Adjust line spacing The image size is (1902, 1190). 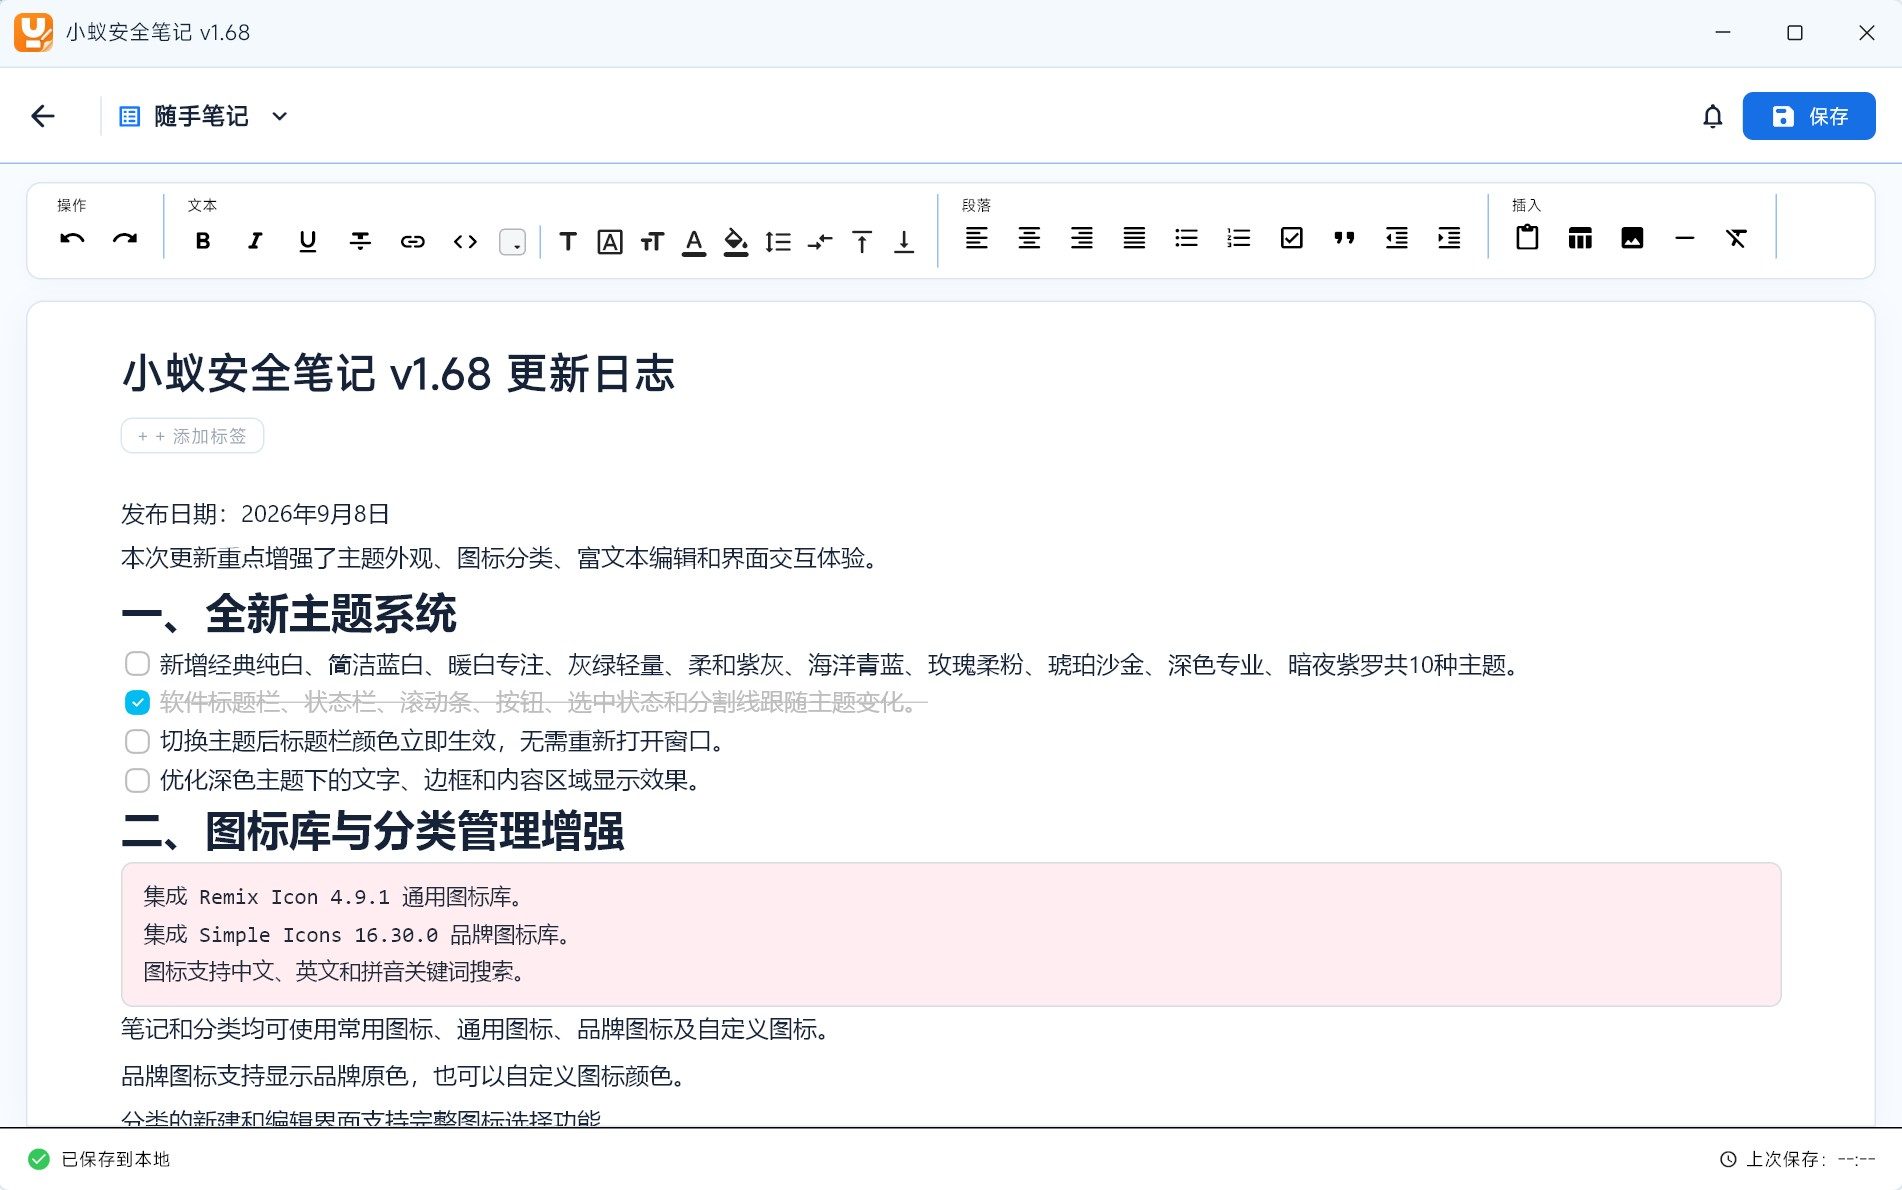[778, 240]
